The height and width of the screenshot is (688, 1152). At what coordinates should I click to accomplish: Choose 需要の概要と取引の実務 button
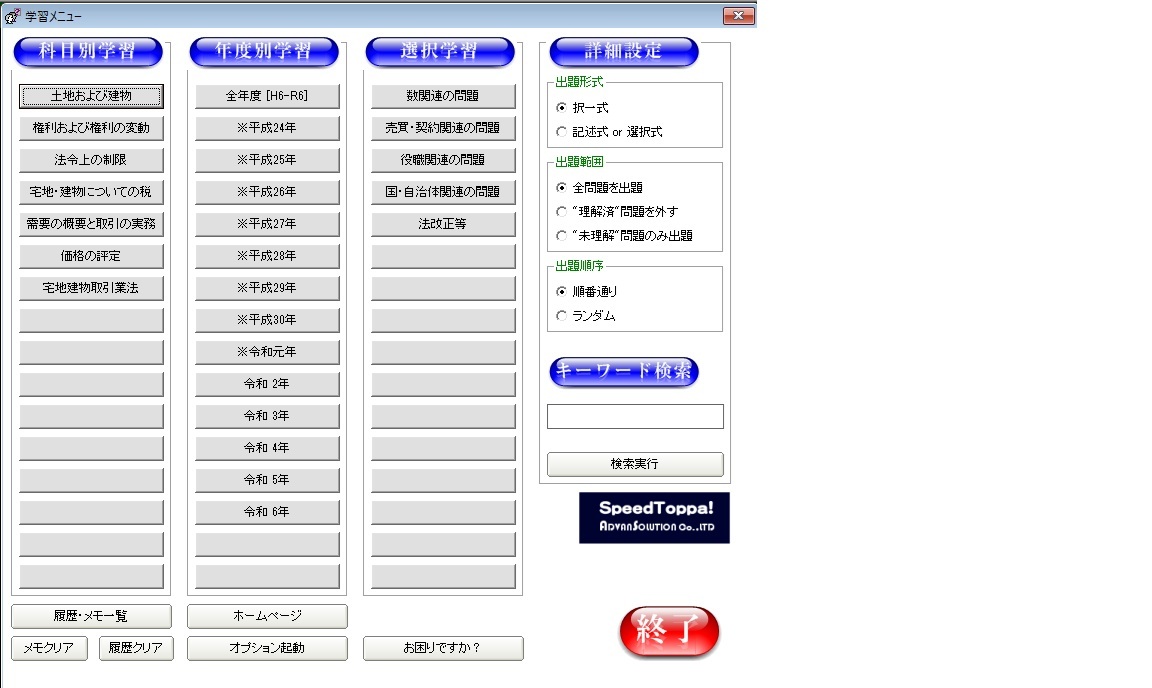(91, 224)
